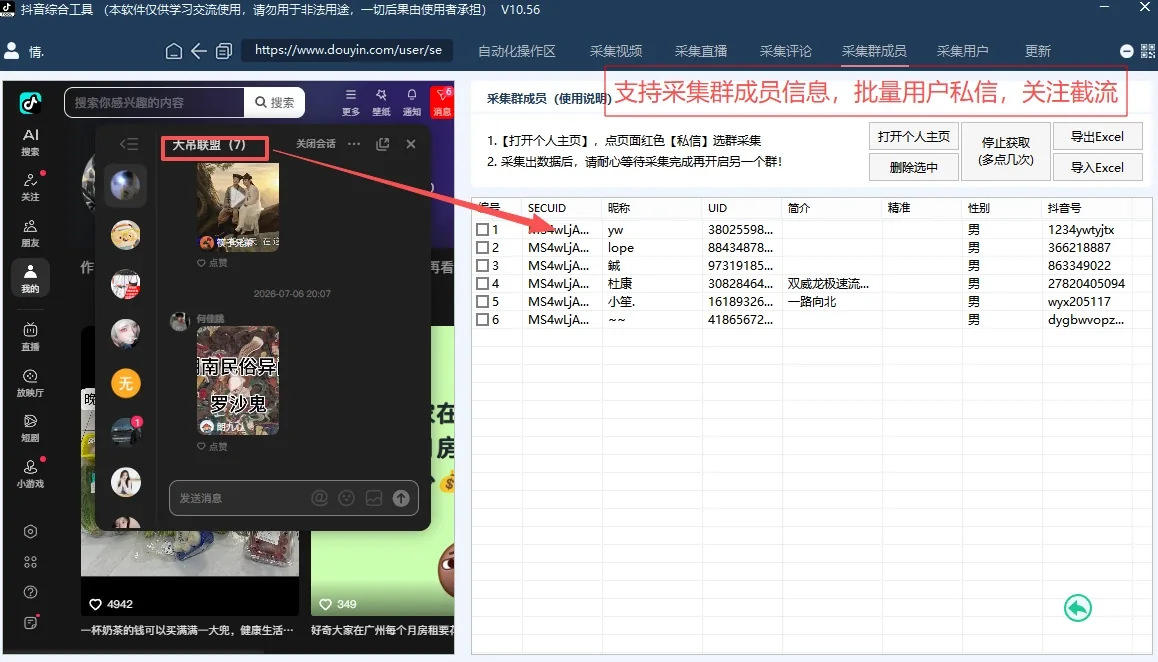Click 打开个人主页 button
1158x662 pixels.
coord(914,137)
